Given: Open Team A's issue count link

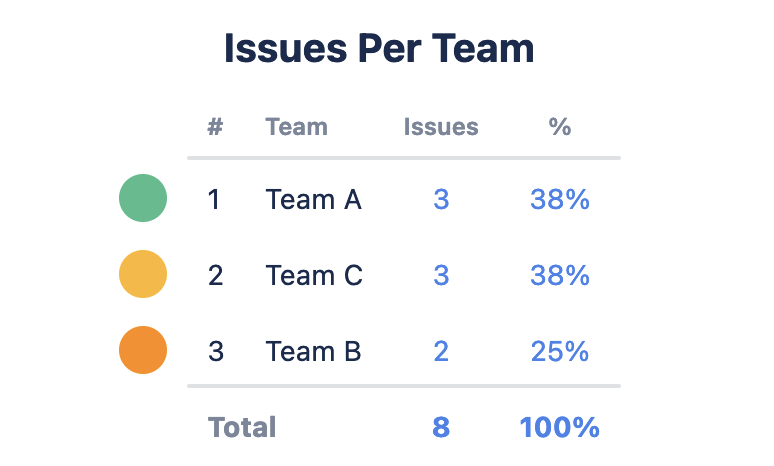Looking at the screenshot, I should pyautogui.click(x=441, y=200).
